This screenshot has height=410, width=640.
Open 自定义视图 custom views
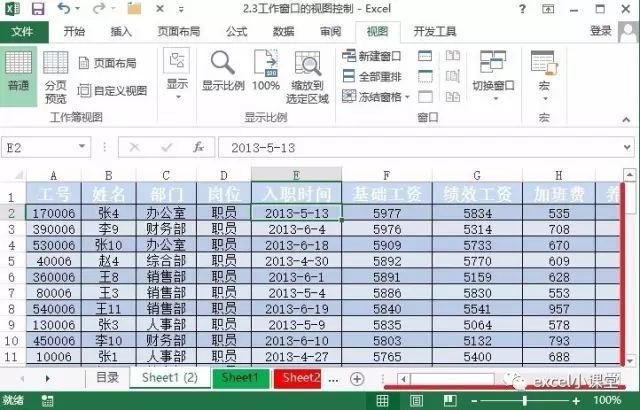point(112,91)
